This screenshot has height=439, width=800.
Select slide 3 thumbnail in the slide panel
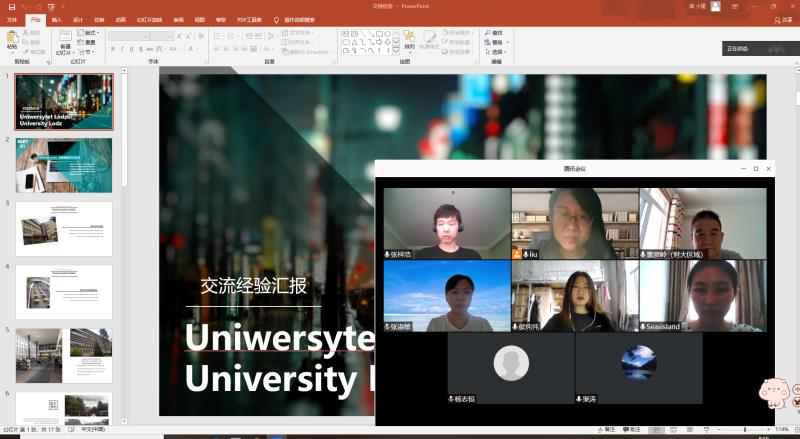(x=64, y=228)
